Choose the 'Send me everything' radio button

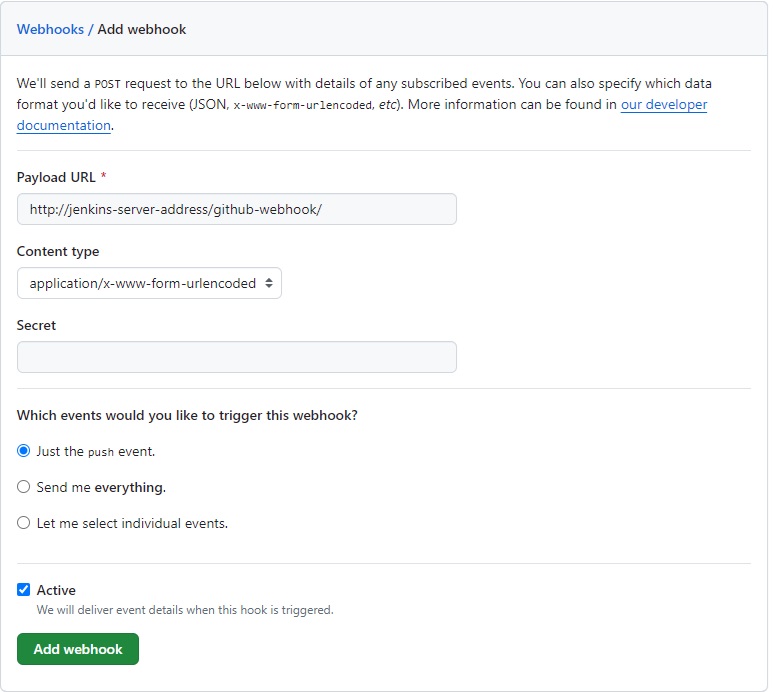pyautogui.click(x=24, y=487)
